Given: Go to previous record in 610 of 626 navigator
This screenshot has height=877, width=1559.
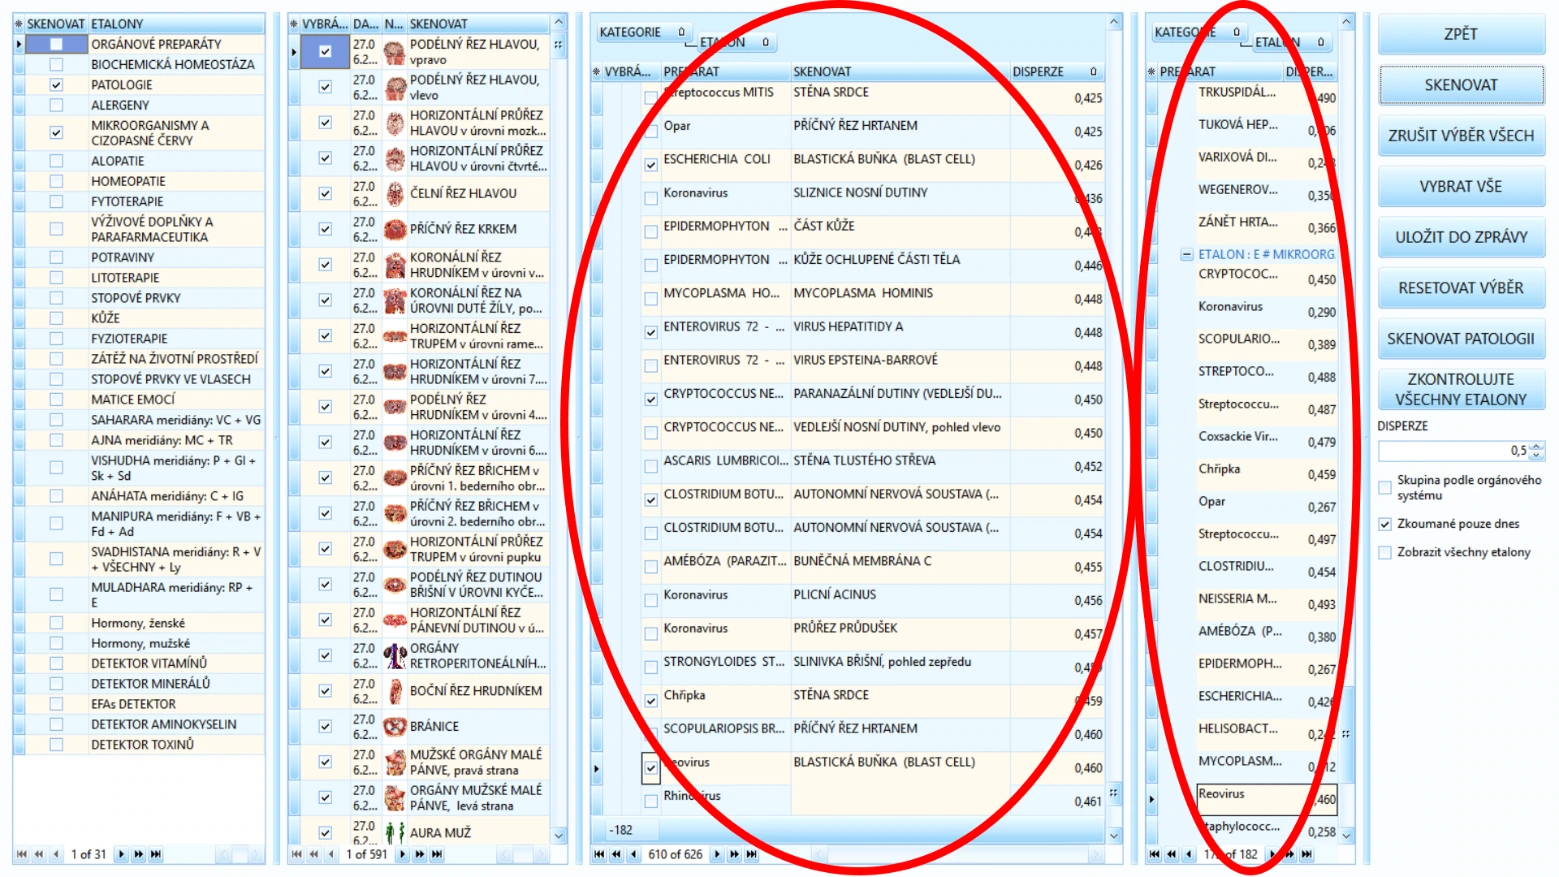Looking at the screenshot, I should click(633, 854).
